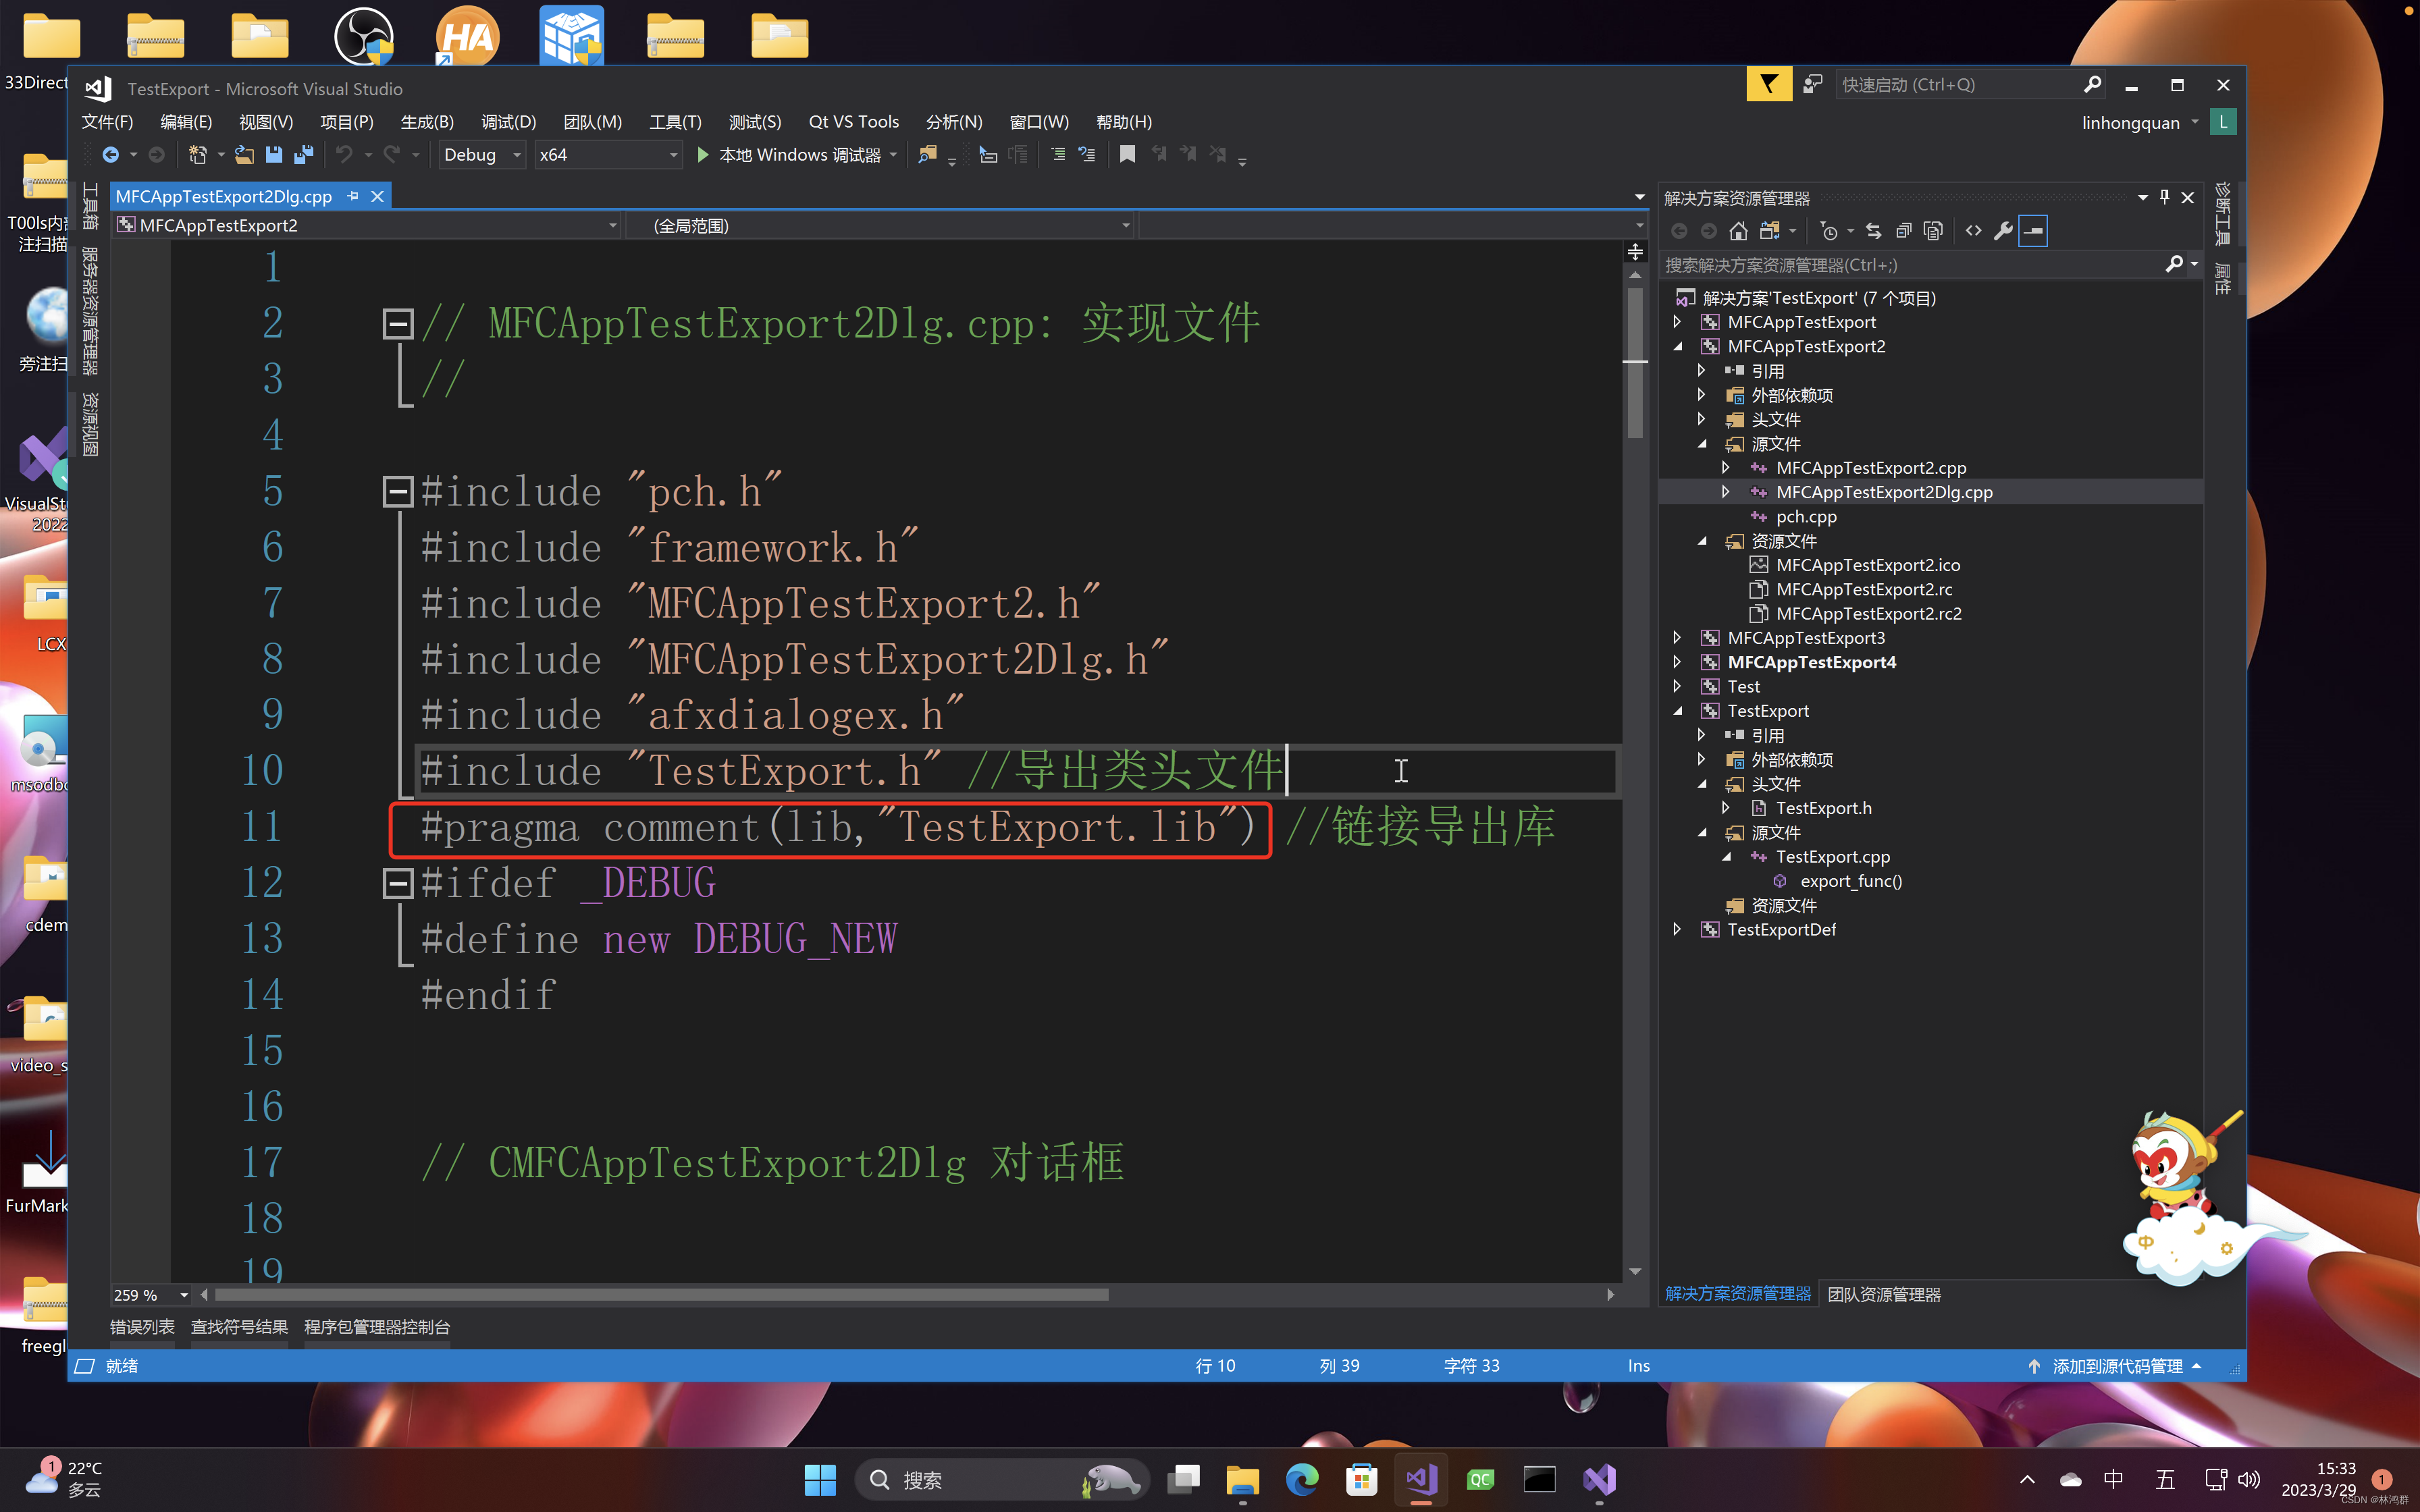
Task: Toggle a bookmark with the bookmark icon
Action: pyautogui.click(x=1127, y=154)
